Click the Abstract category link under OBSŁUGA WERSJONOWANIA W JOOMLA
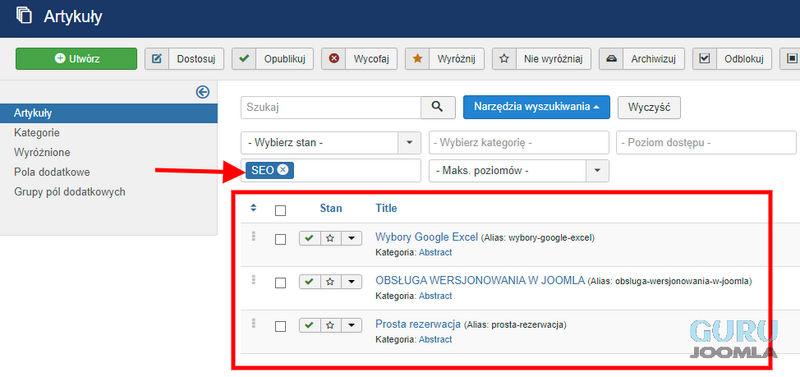The height and width of the screenshot is (377, 800). [x=435, y=296]
